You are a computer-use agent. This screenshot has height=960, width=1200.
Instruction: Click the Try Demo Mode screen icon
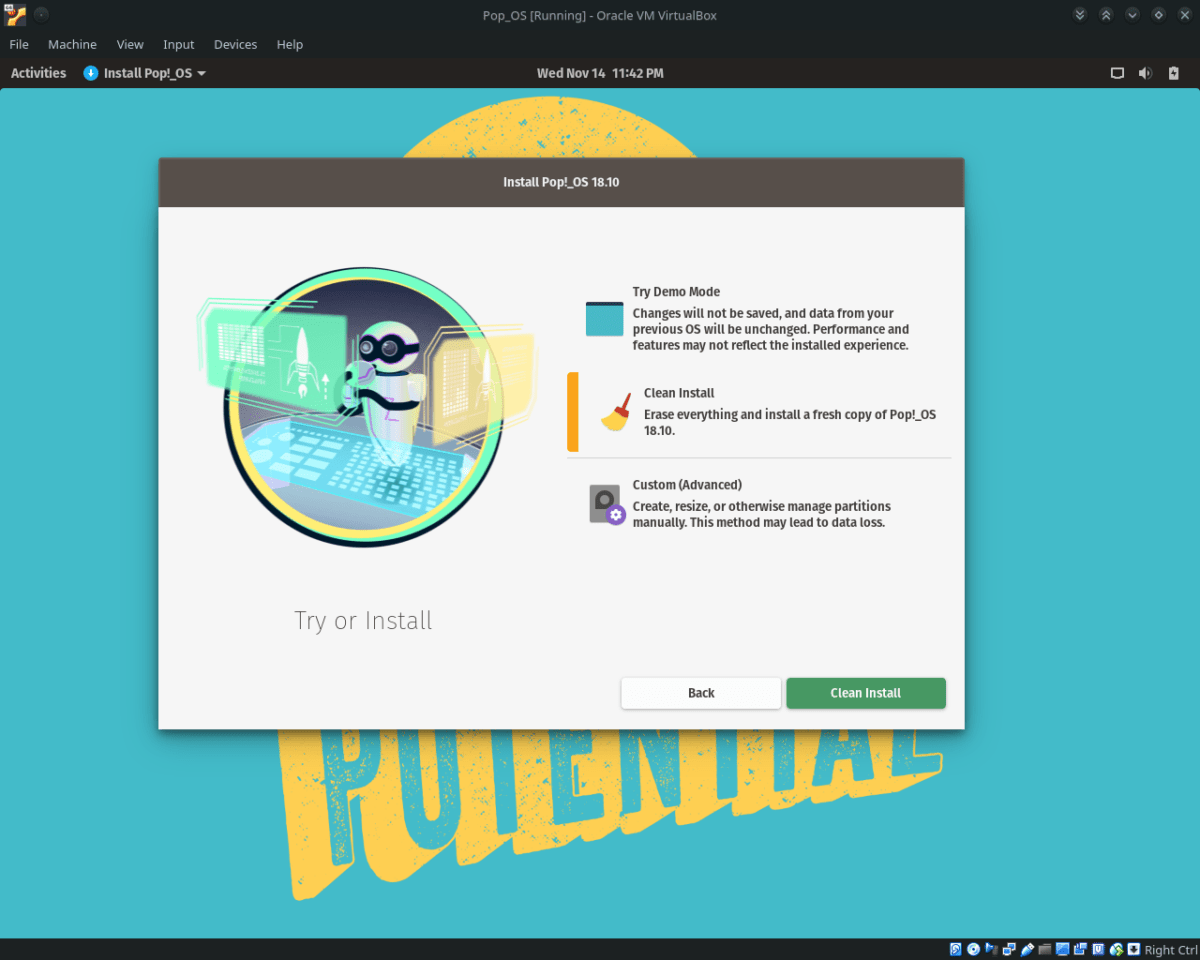point(604,319)
